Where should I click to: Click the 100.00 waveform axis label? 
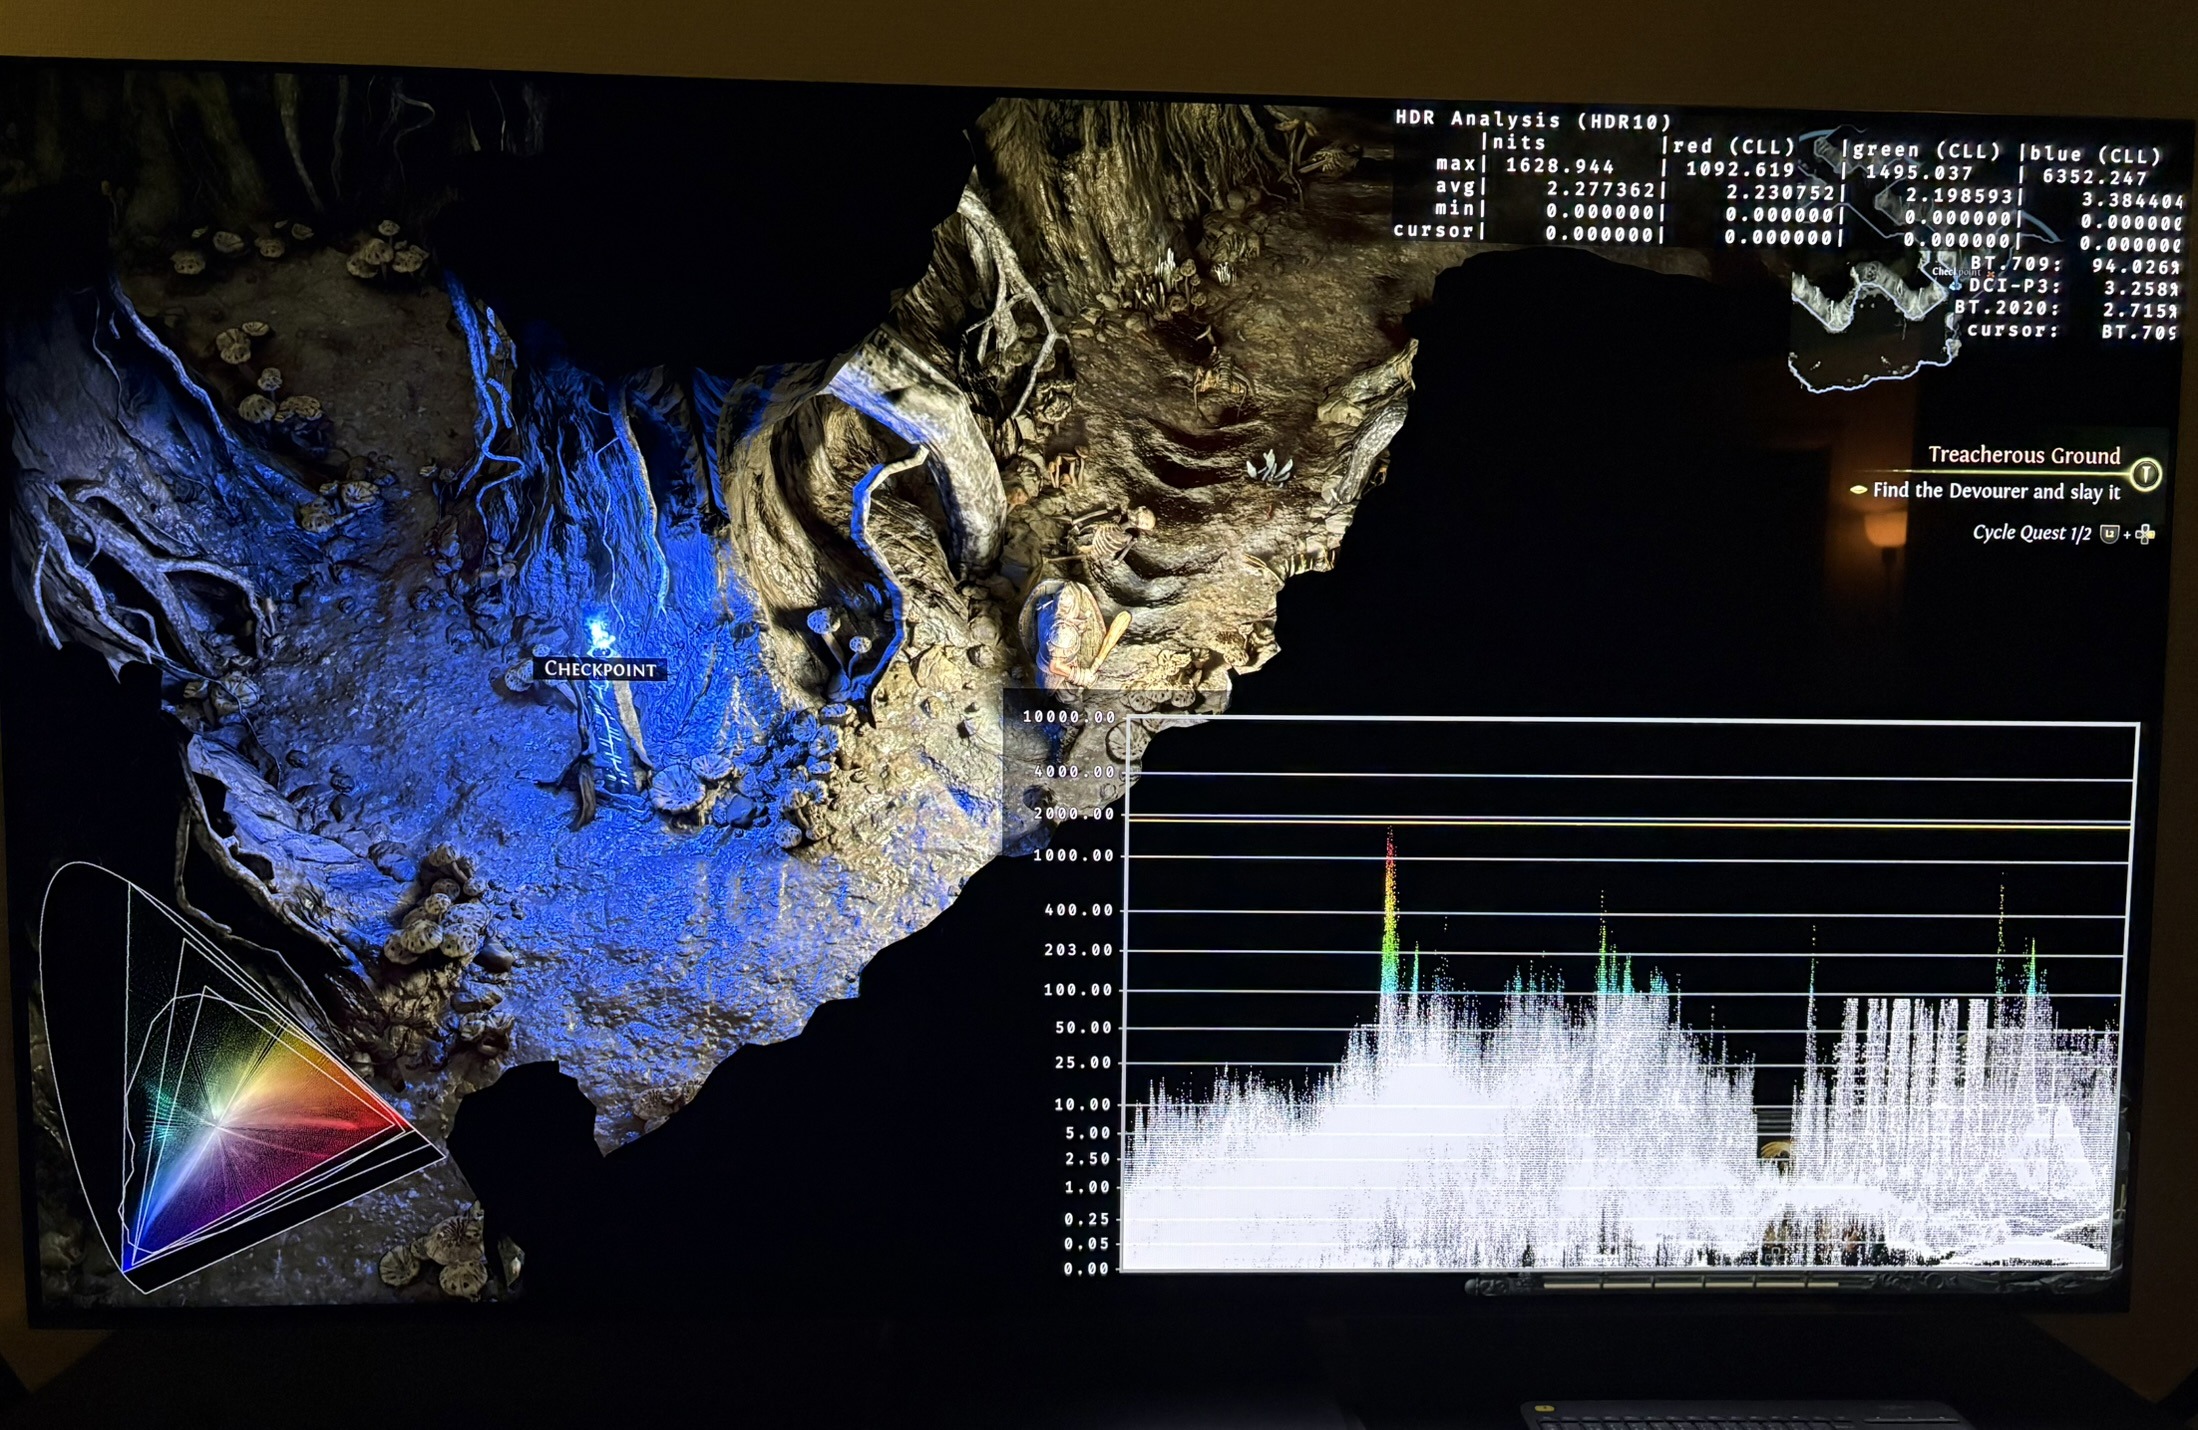pyautogui.click(x=1078, y=990)
